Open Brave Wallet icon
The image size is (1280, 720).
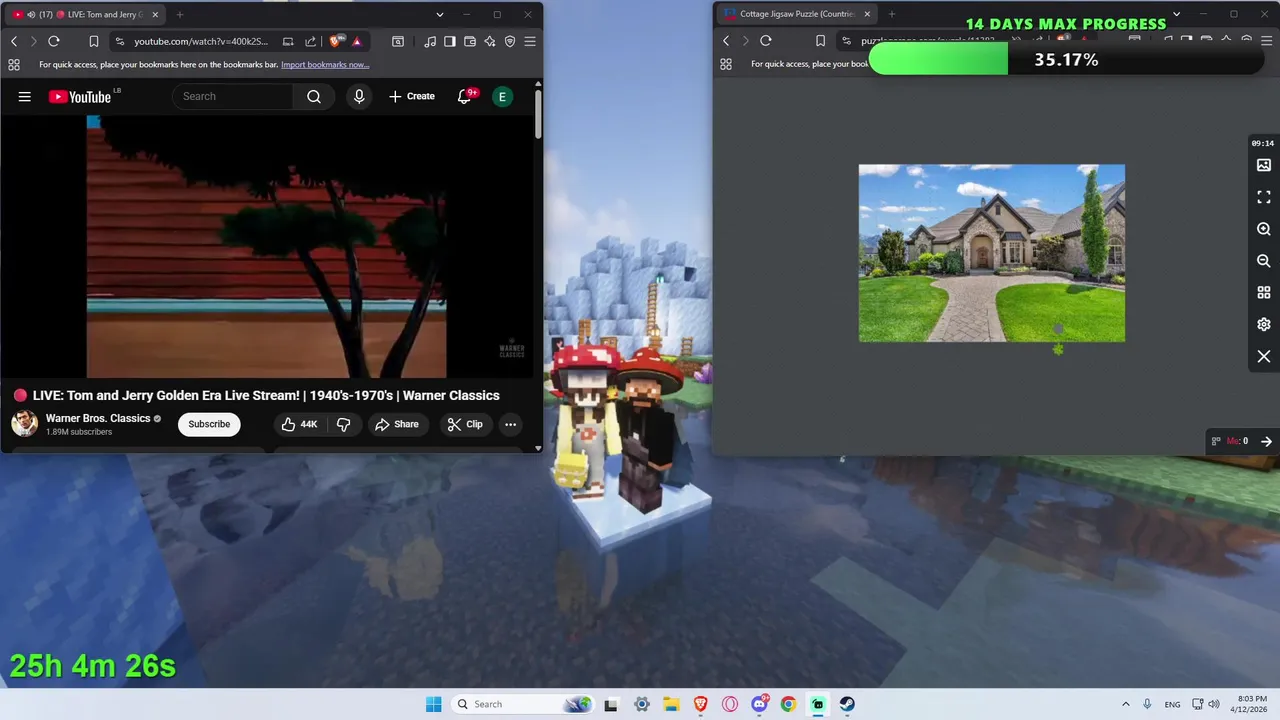click(x=470, y=41)
